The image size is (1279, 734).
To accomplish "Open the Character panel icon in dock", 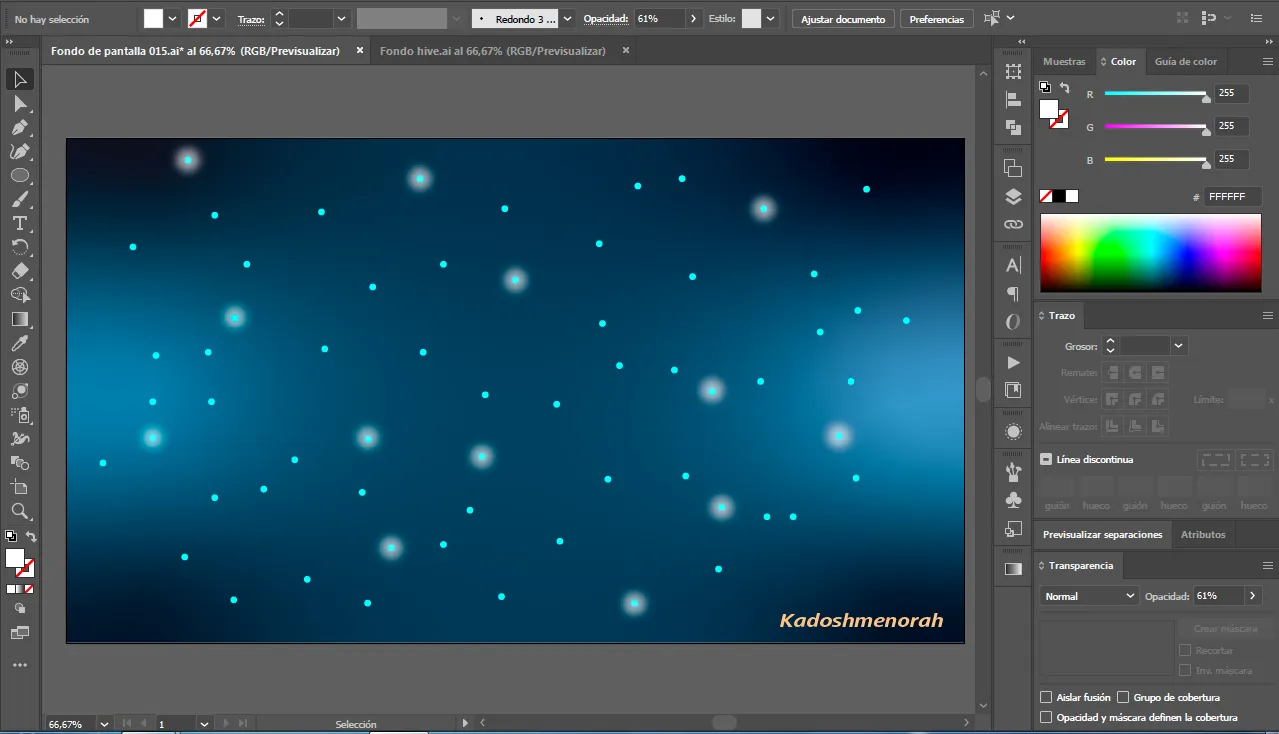I will 1013,265.
